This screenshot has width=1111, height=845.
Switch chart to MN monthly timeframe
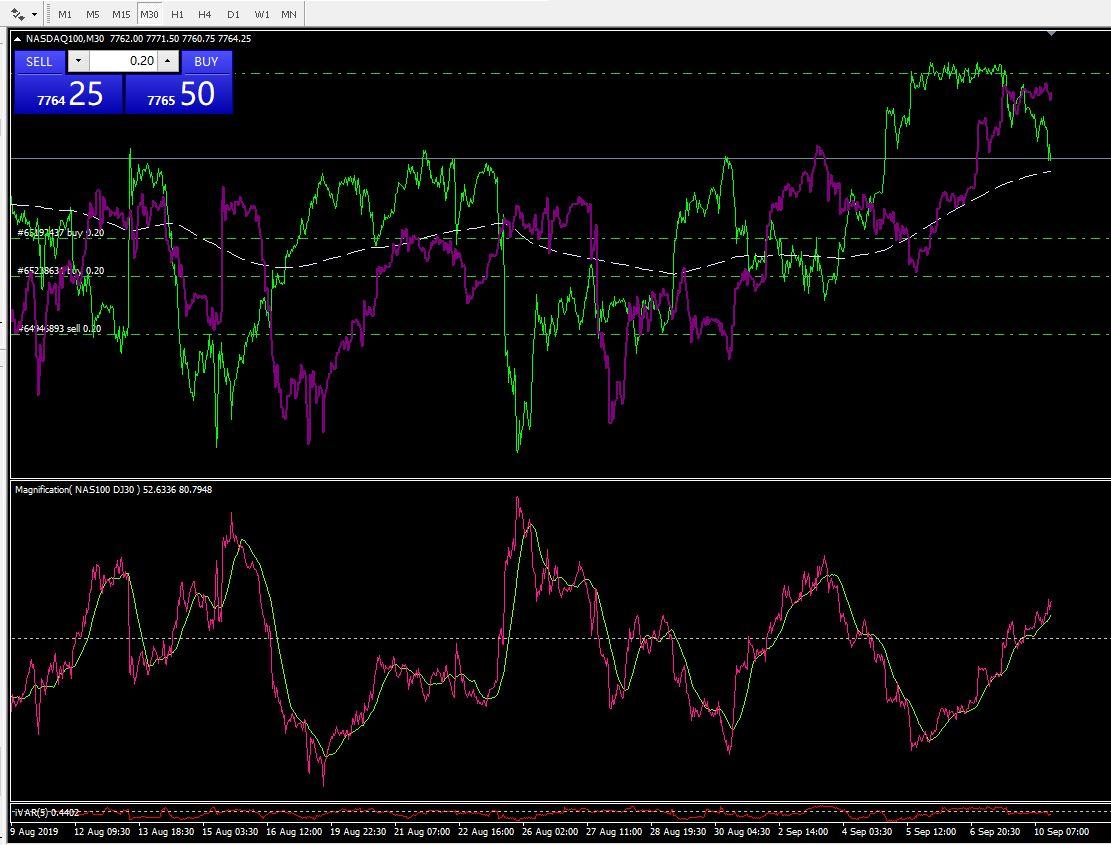289,14
